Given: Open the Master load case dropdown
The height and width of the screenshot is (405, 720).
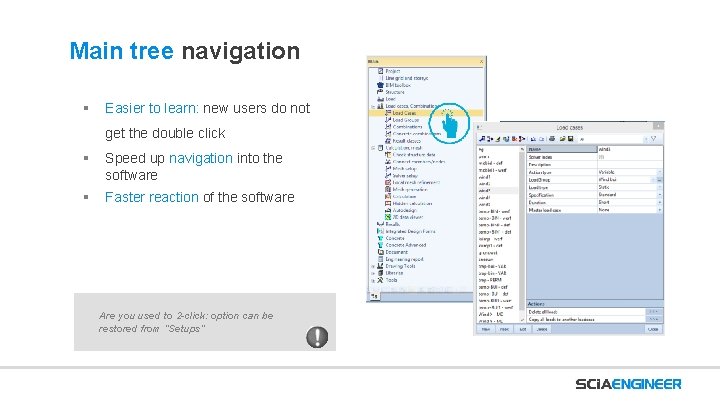Looking at the screenshot, I should 660,210.
